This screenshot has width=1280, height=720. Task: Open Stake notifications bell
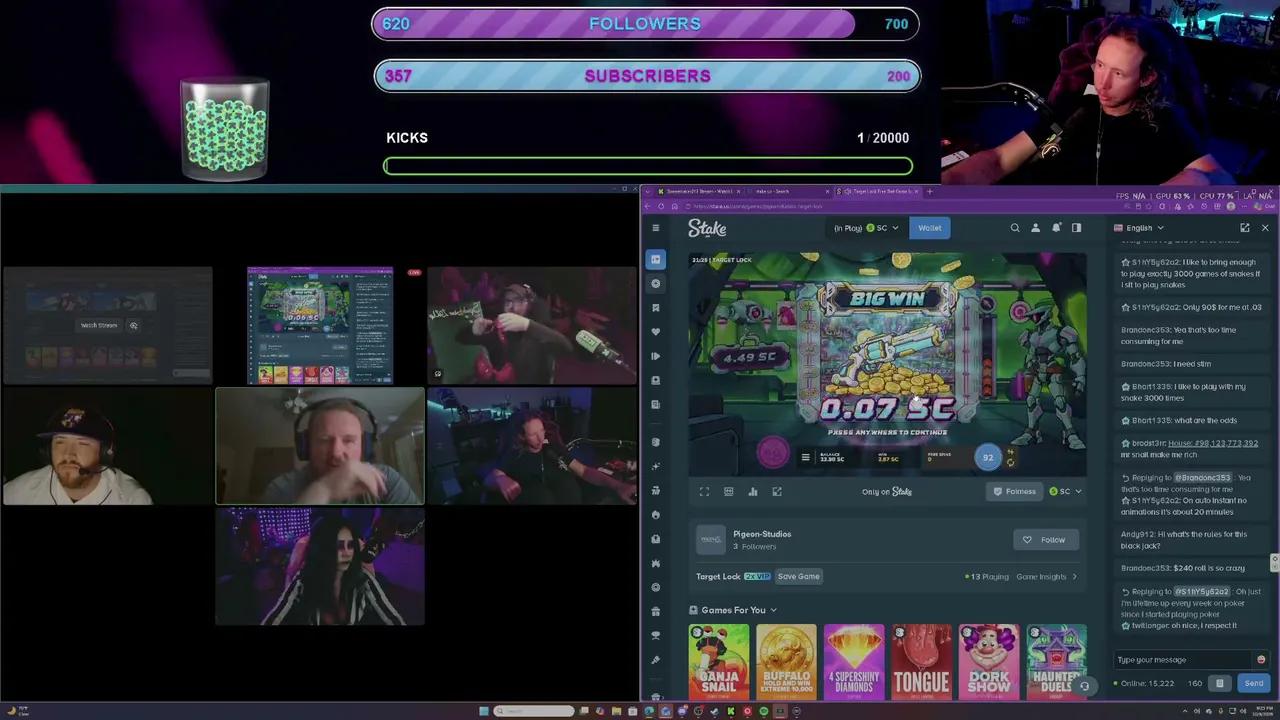(1056, 228)
